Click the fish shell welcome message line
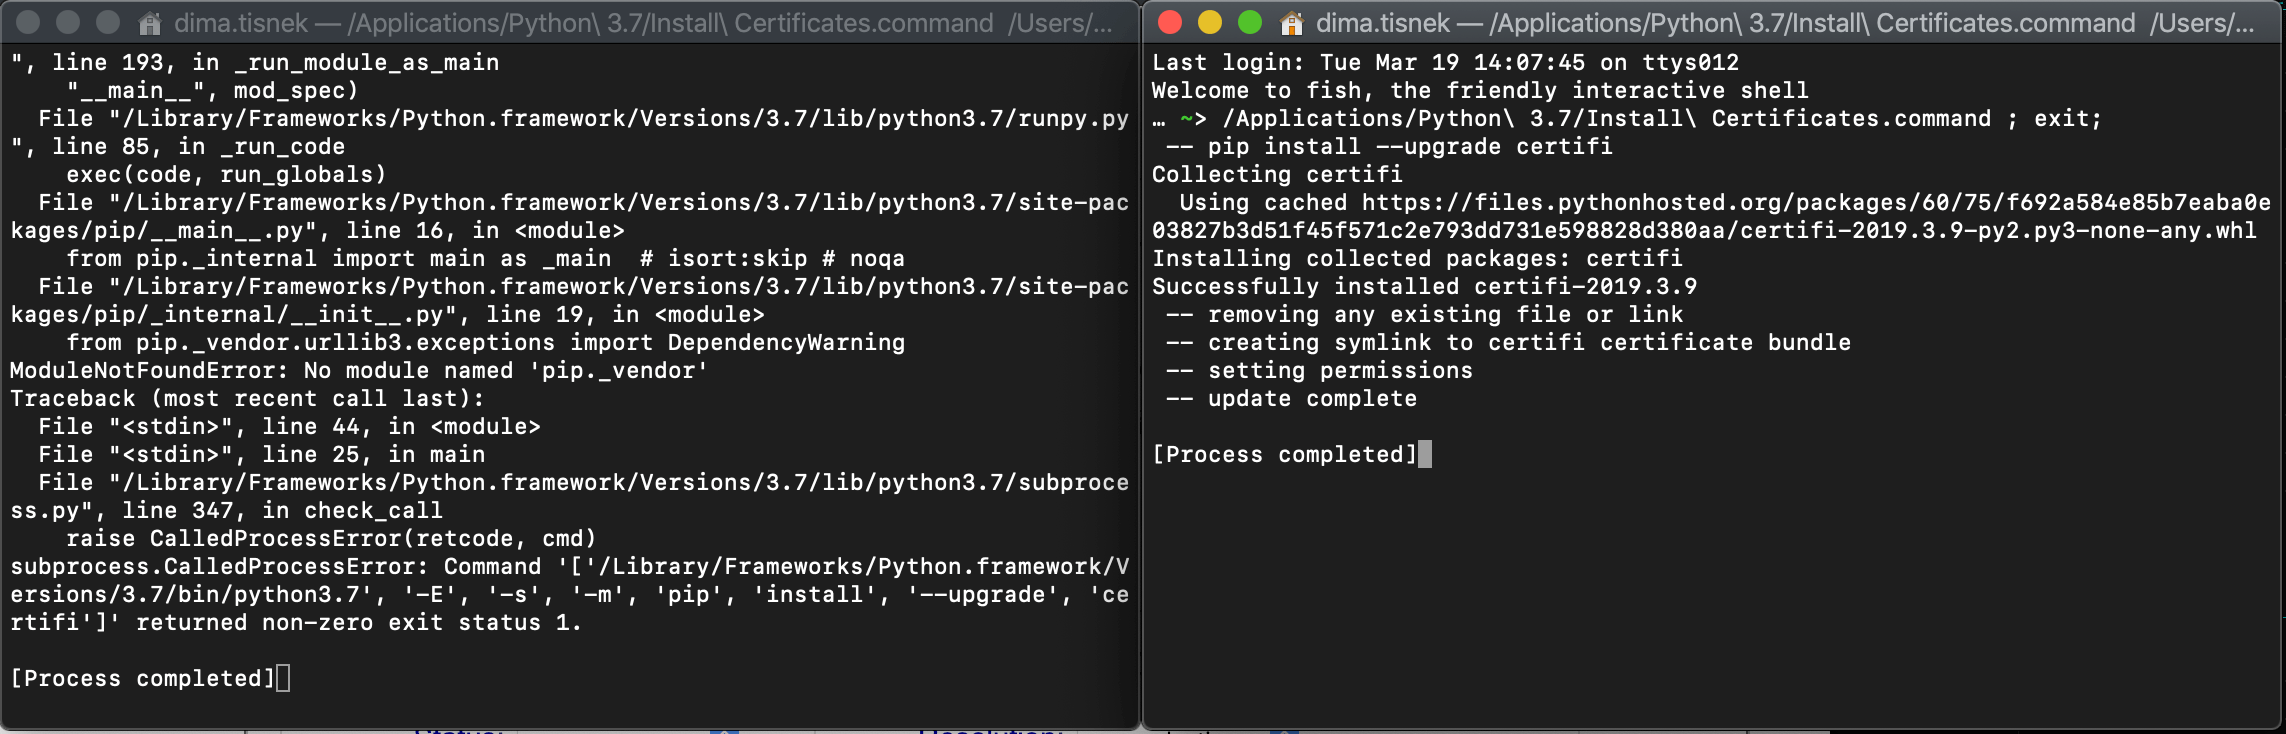Image resolution: width=2286 pixels, height=734 pixels. (1480, 90)
